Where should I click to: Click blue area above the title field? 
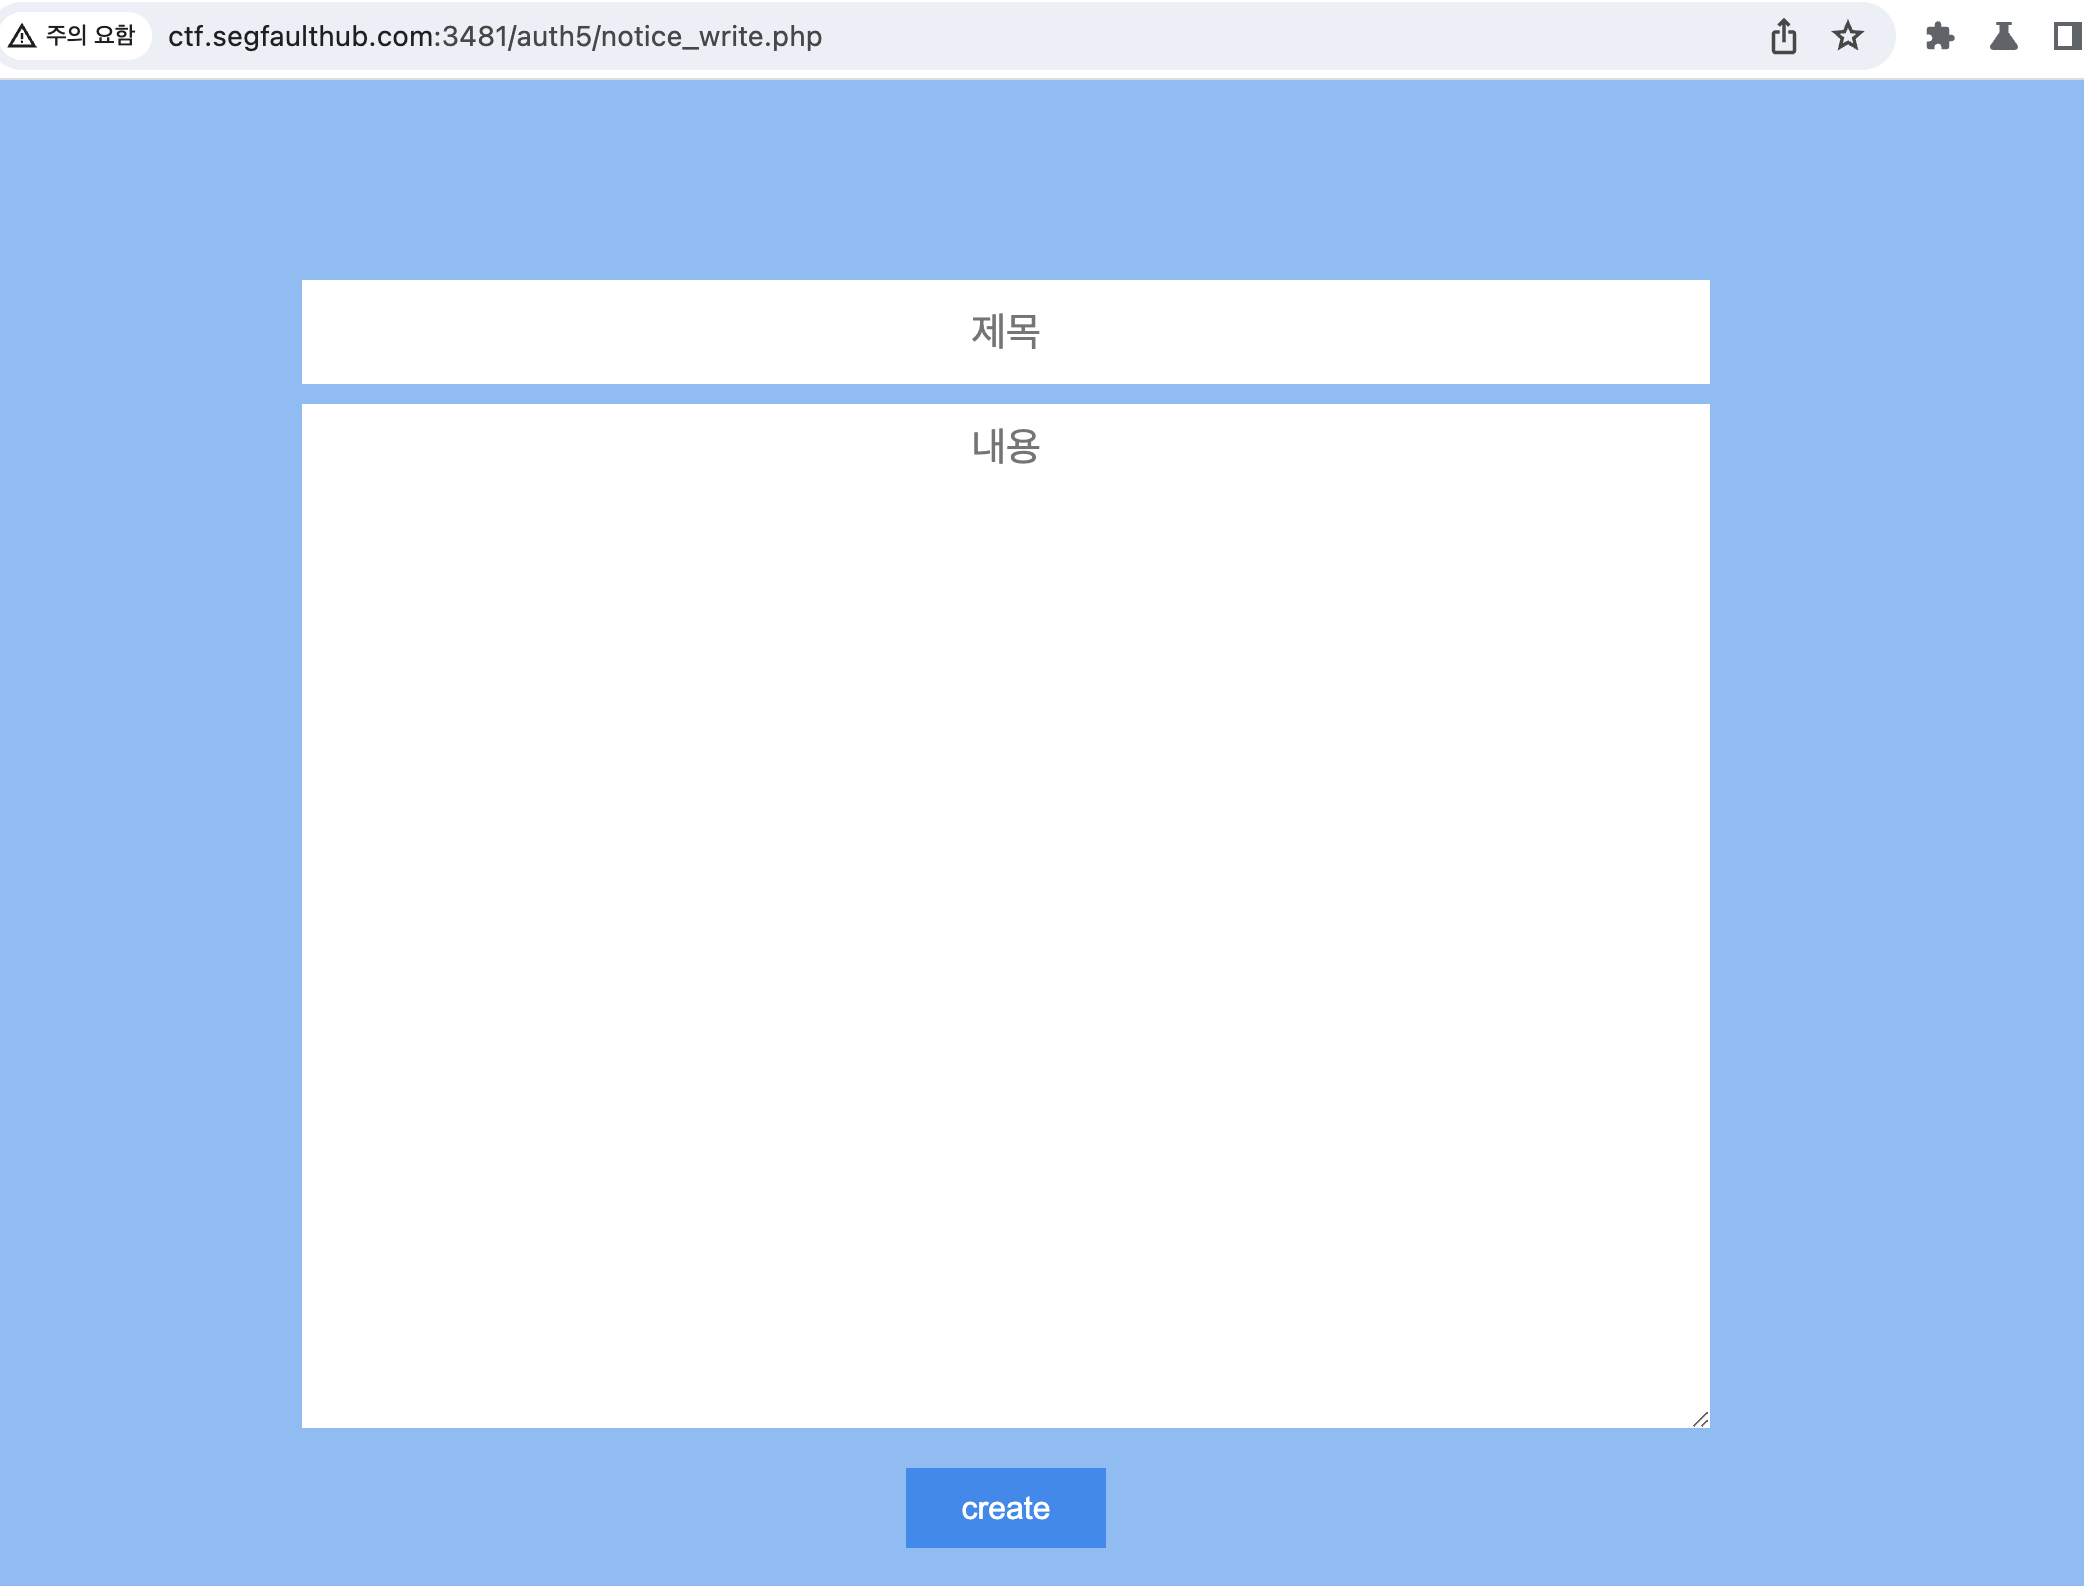(1005, 180)
